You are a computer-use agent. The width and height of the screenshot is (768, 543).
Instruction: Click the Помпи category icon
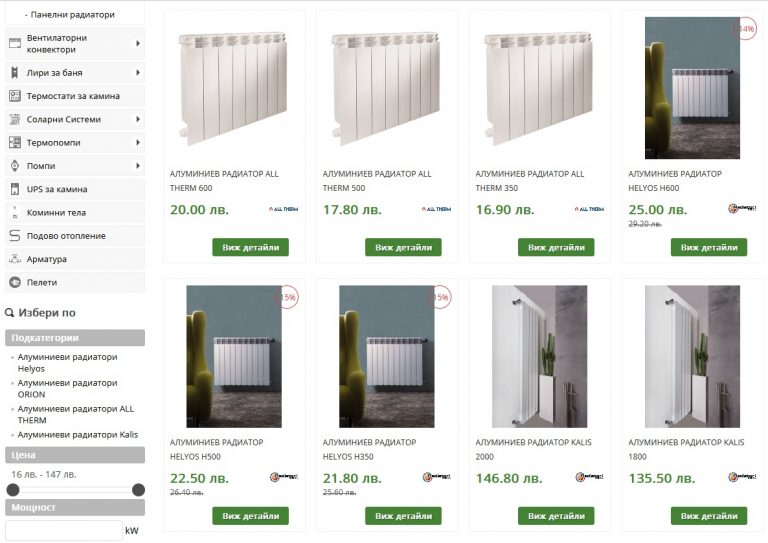[15, 166]
